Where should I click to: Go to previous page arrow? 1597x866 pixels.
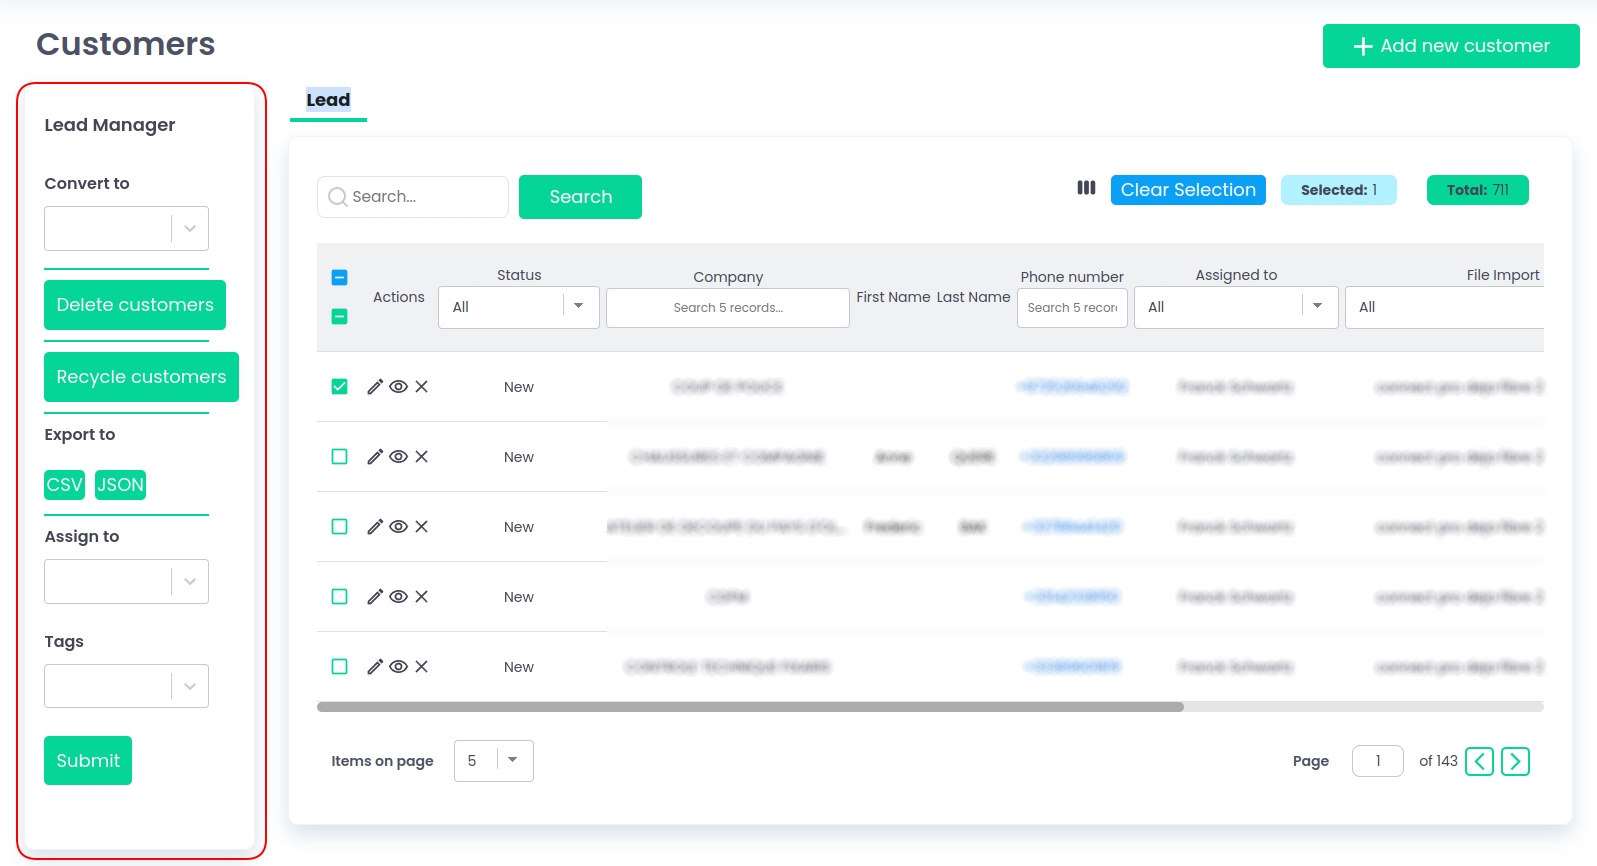1479,762
